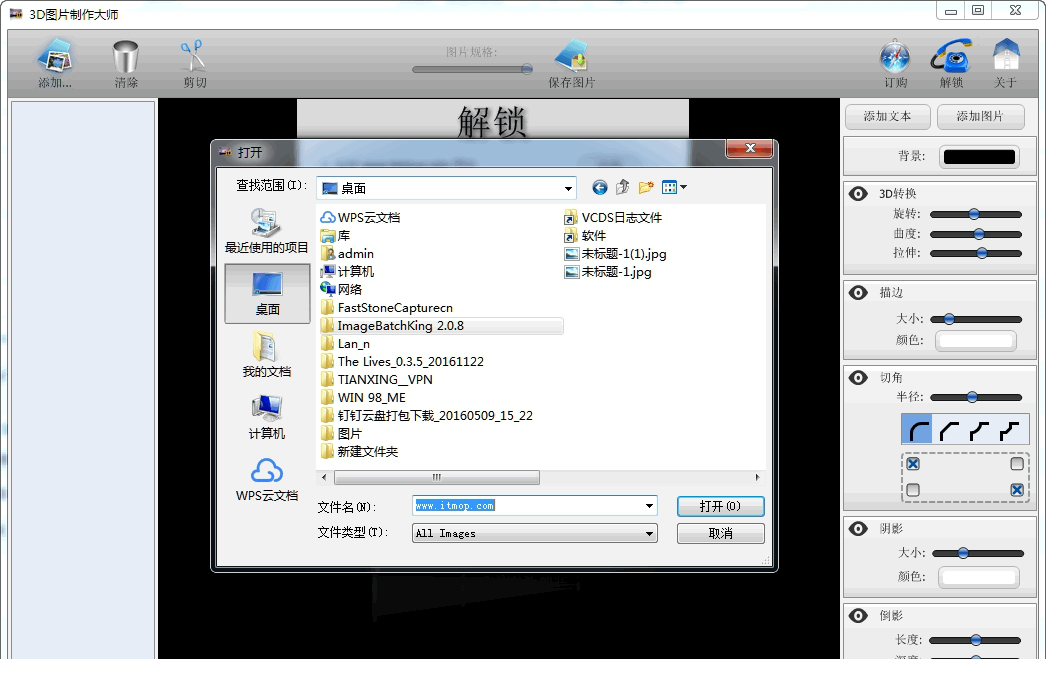Click the Save picture (保存图片) icon
The width and height of the screenshot is (1046, 685).
coord(571,58)
